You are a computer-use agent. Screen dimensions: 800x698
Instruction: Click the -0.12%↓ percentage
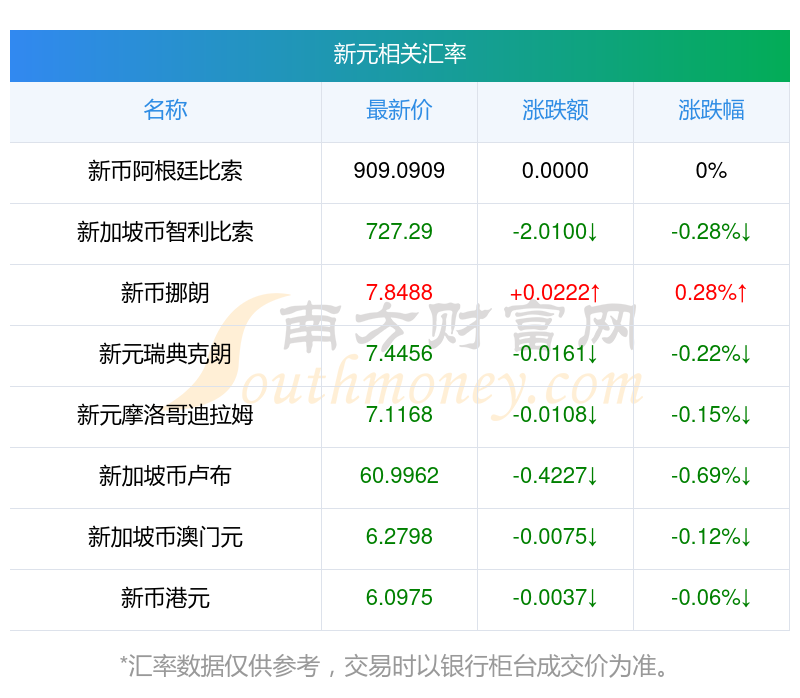pos(711,537)
